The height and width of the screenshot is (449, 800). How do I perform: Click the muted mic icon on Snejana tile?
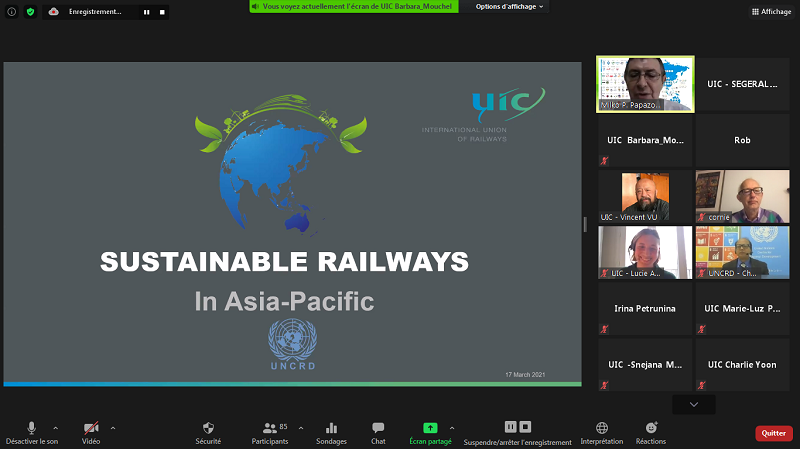click(x=604, y=385)
